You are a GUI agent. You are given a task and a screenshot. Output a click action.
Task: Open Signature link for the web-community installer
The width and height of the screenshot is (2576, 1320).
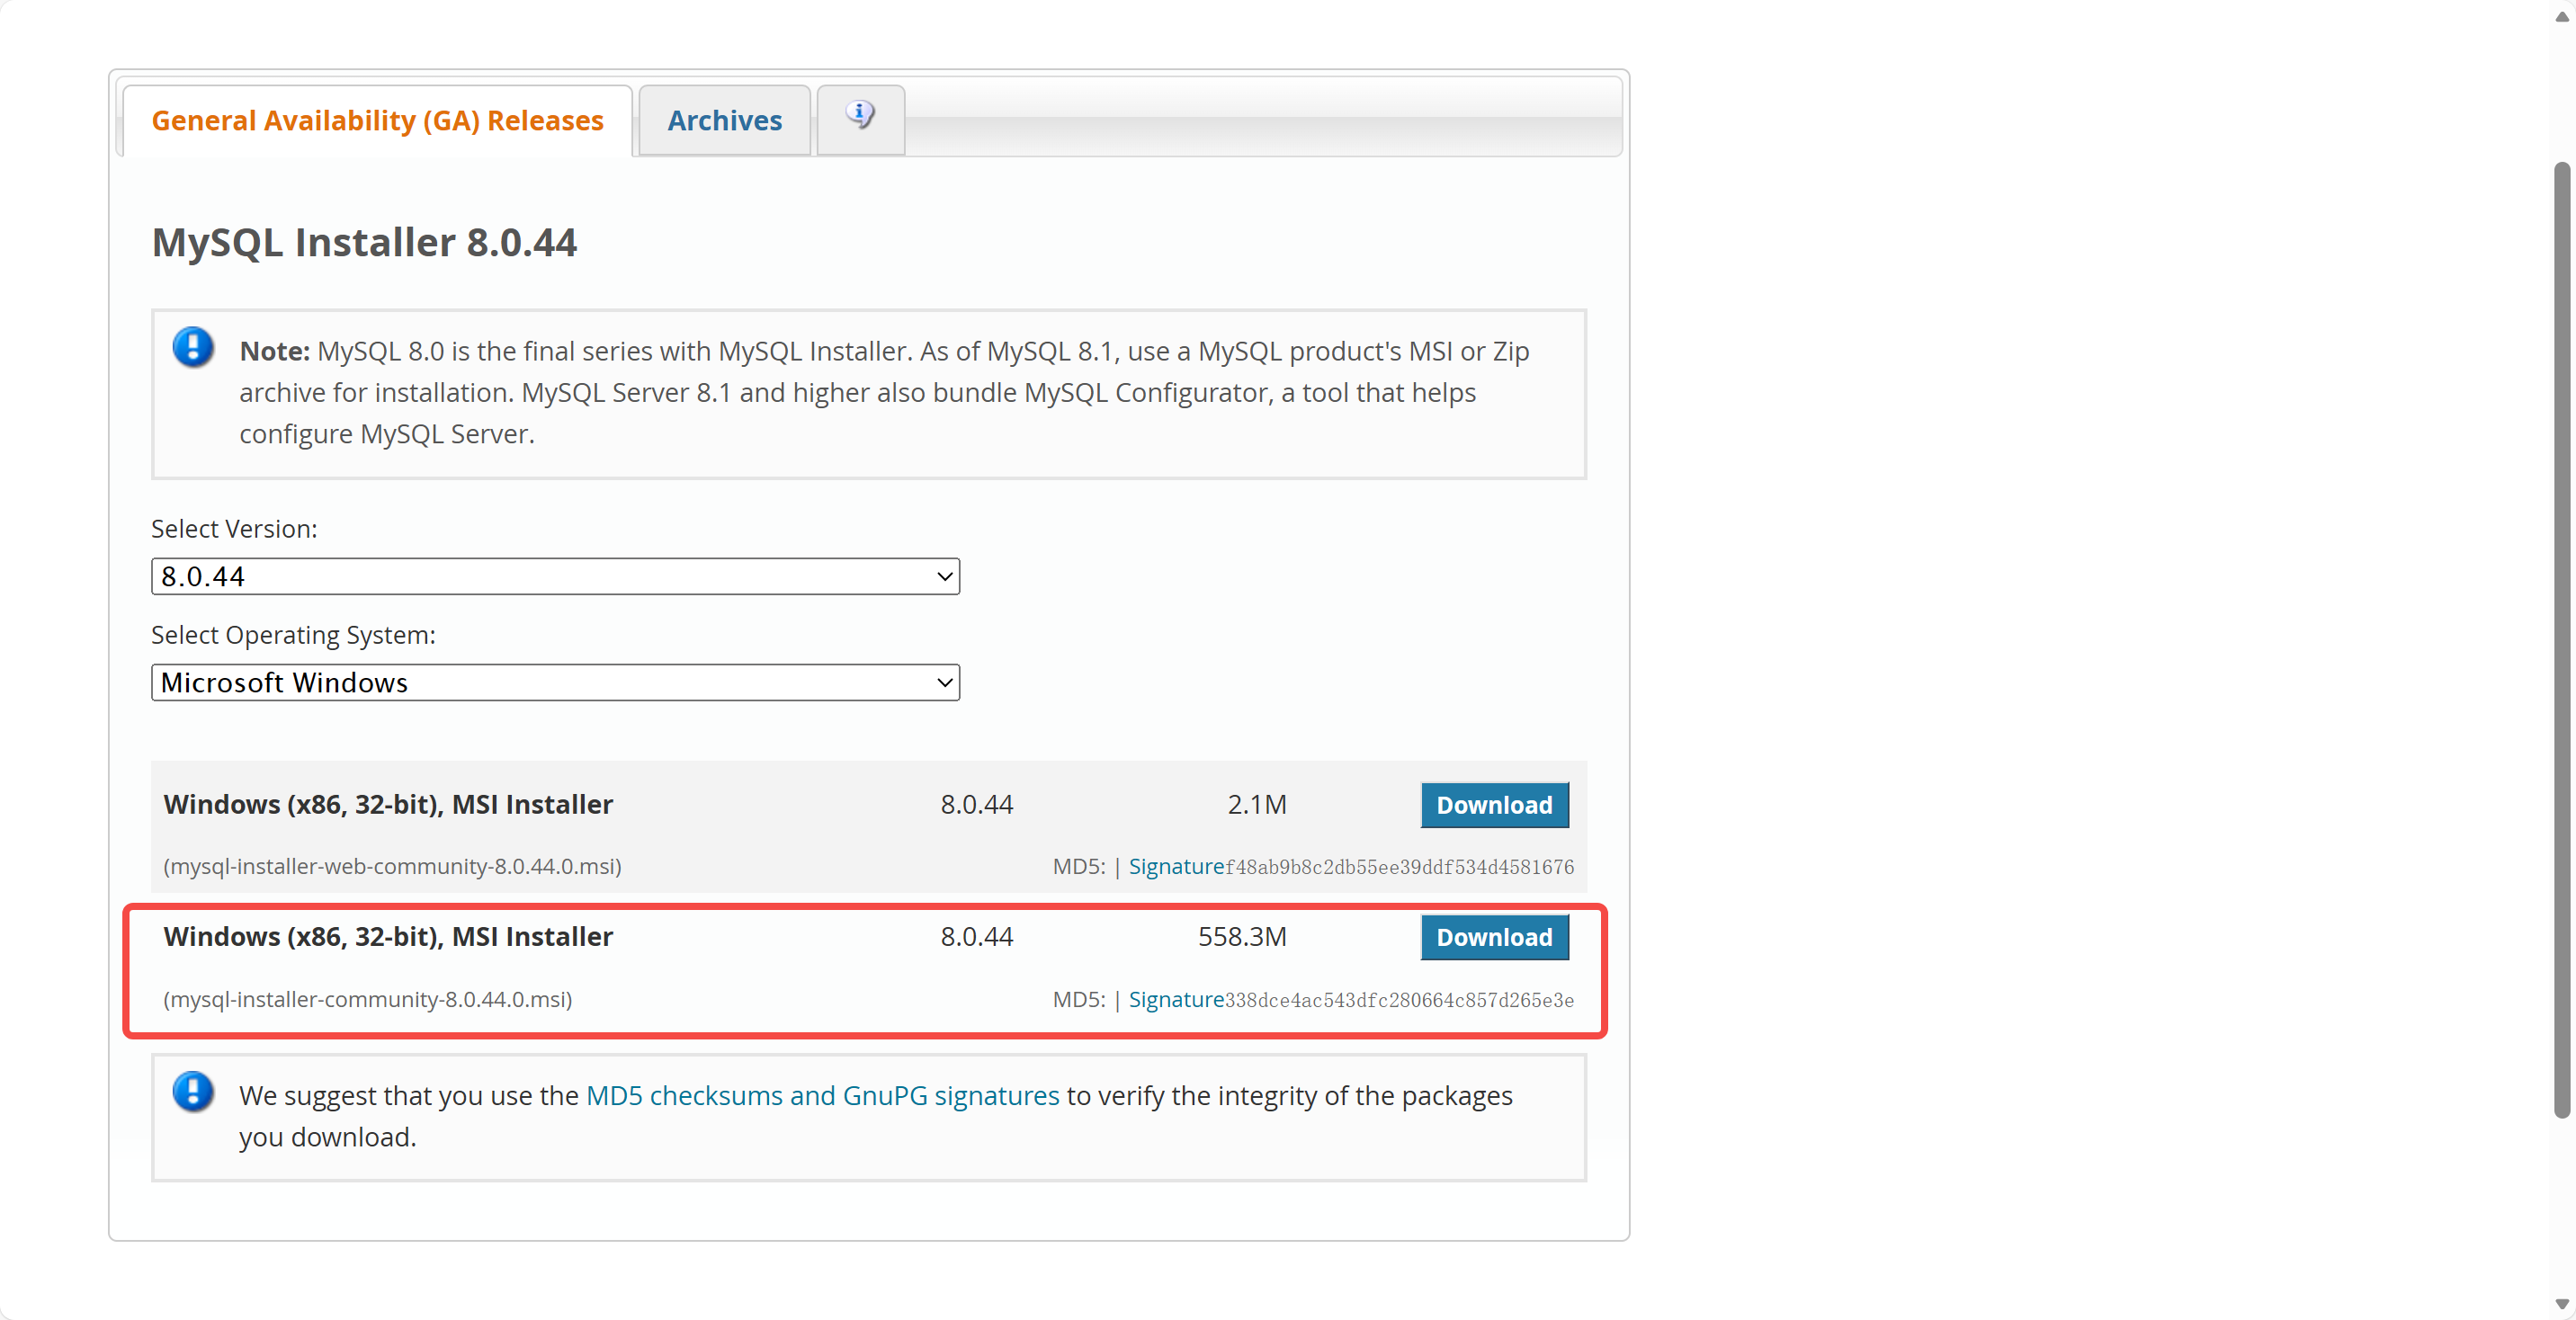click(1175, 866)
